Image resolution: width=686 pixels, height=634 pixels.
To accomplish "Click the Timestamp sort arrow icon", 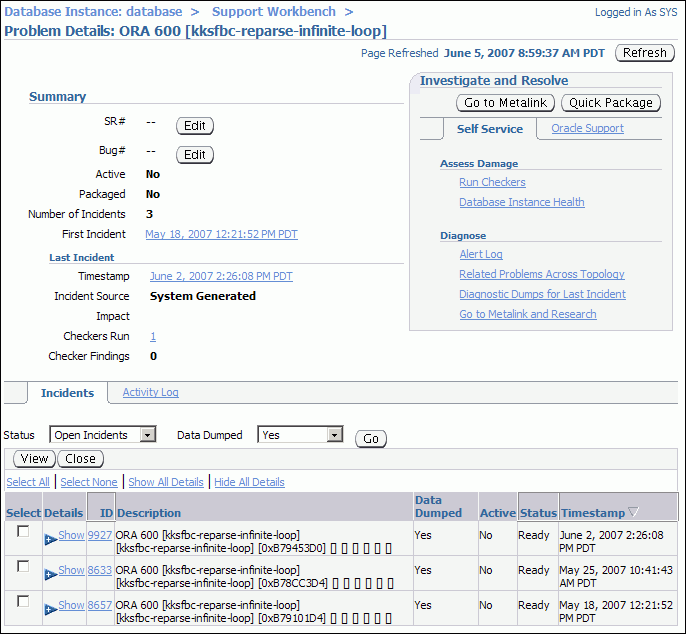I will point(633,513).
